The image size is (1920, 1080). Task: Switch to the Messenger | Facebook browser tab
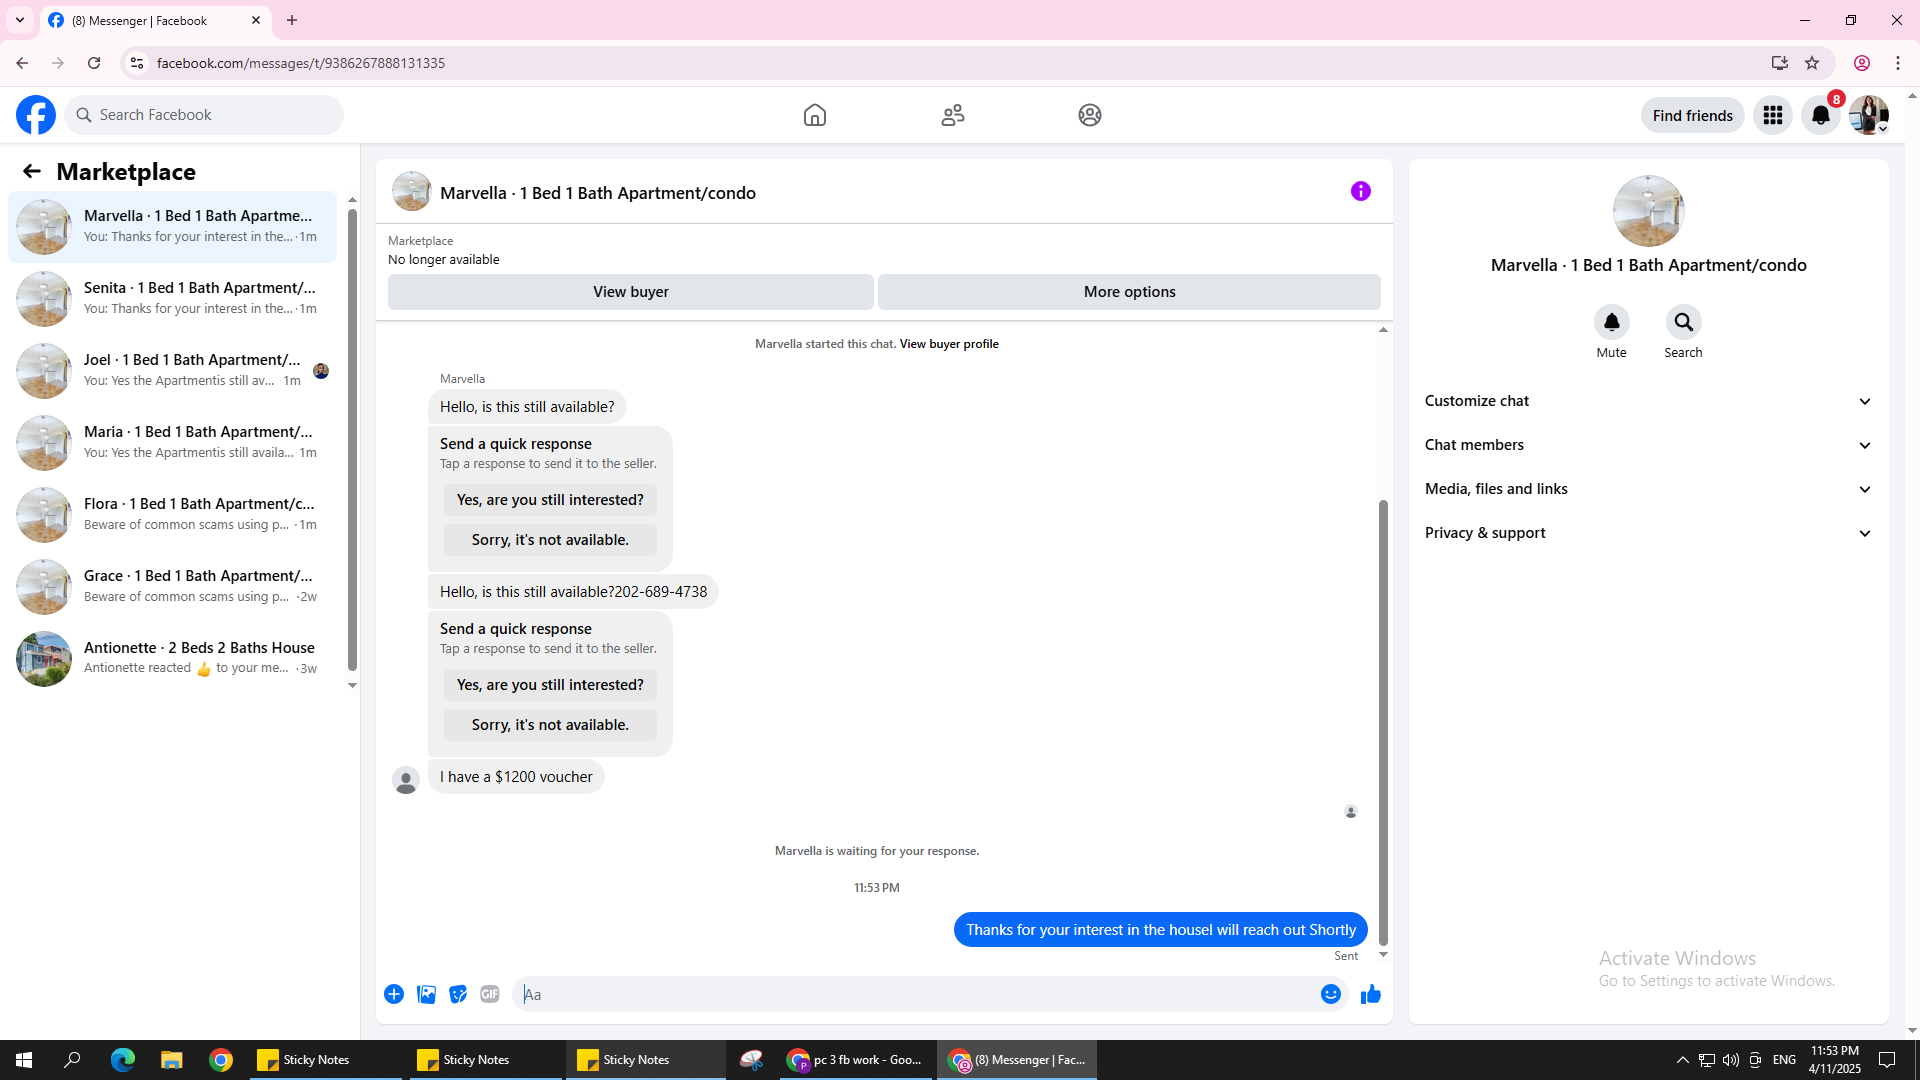[x=155, y=21]
